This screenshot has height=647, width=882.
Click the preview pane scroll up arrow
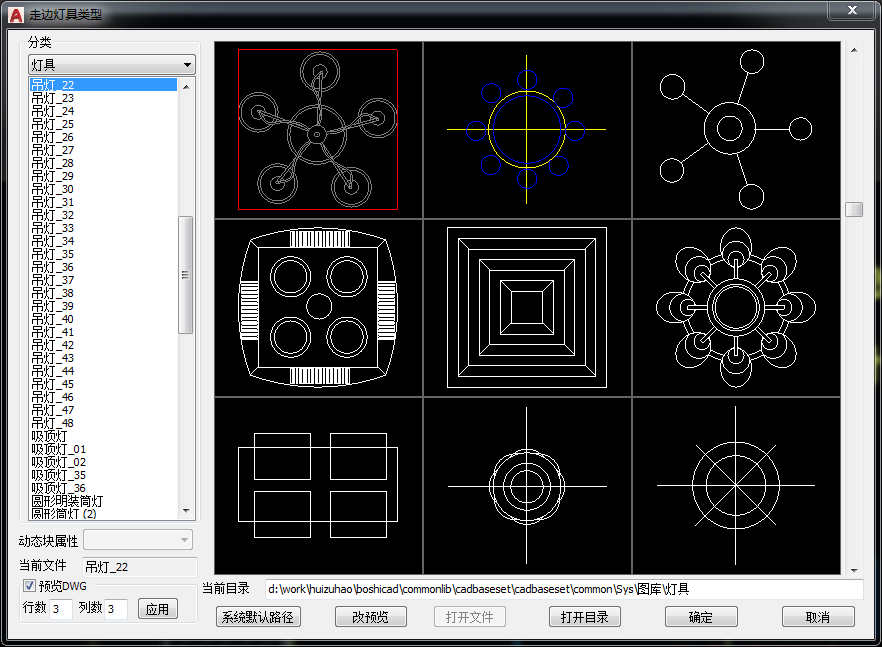click(854, 50)
